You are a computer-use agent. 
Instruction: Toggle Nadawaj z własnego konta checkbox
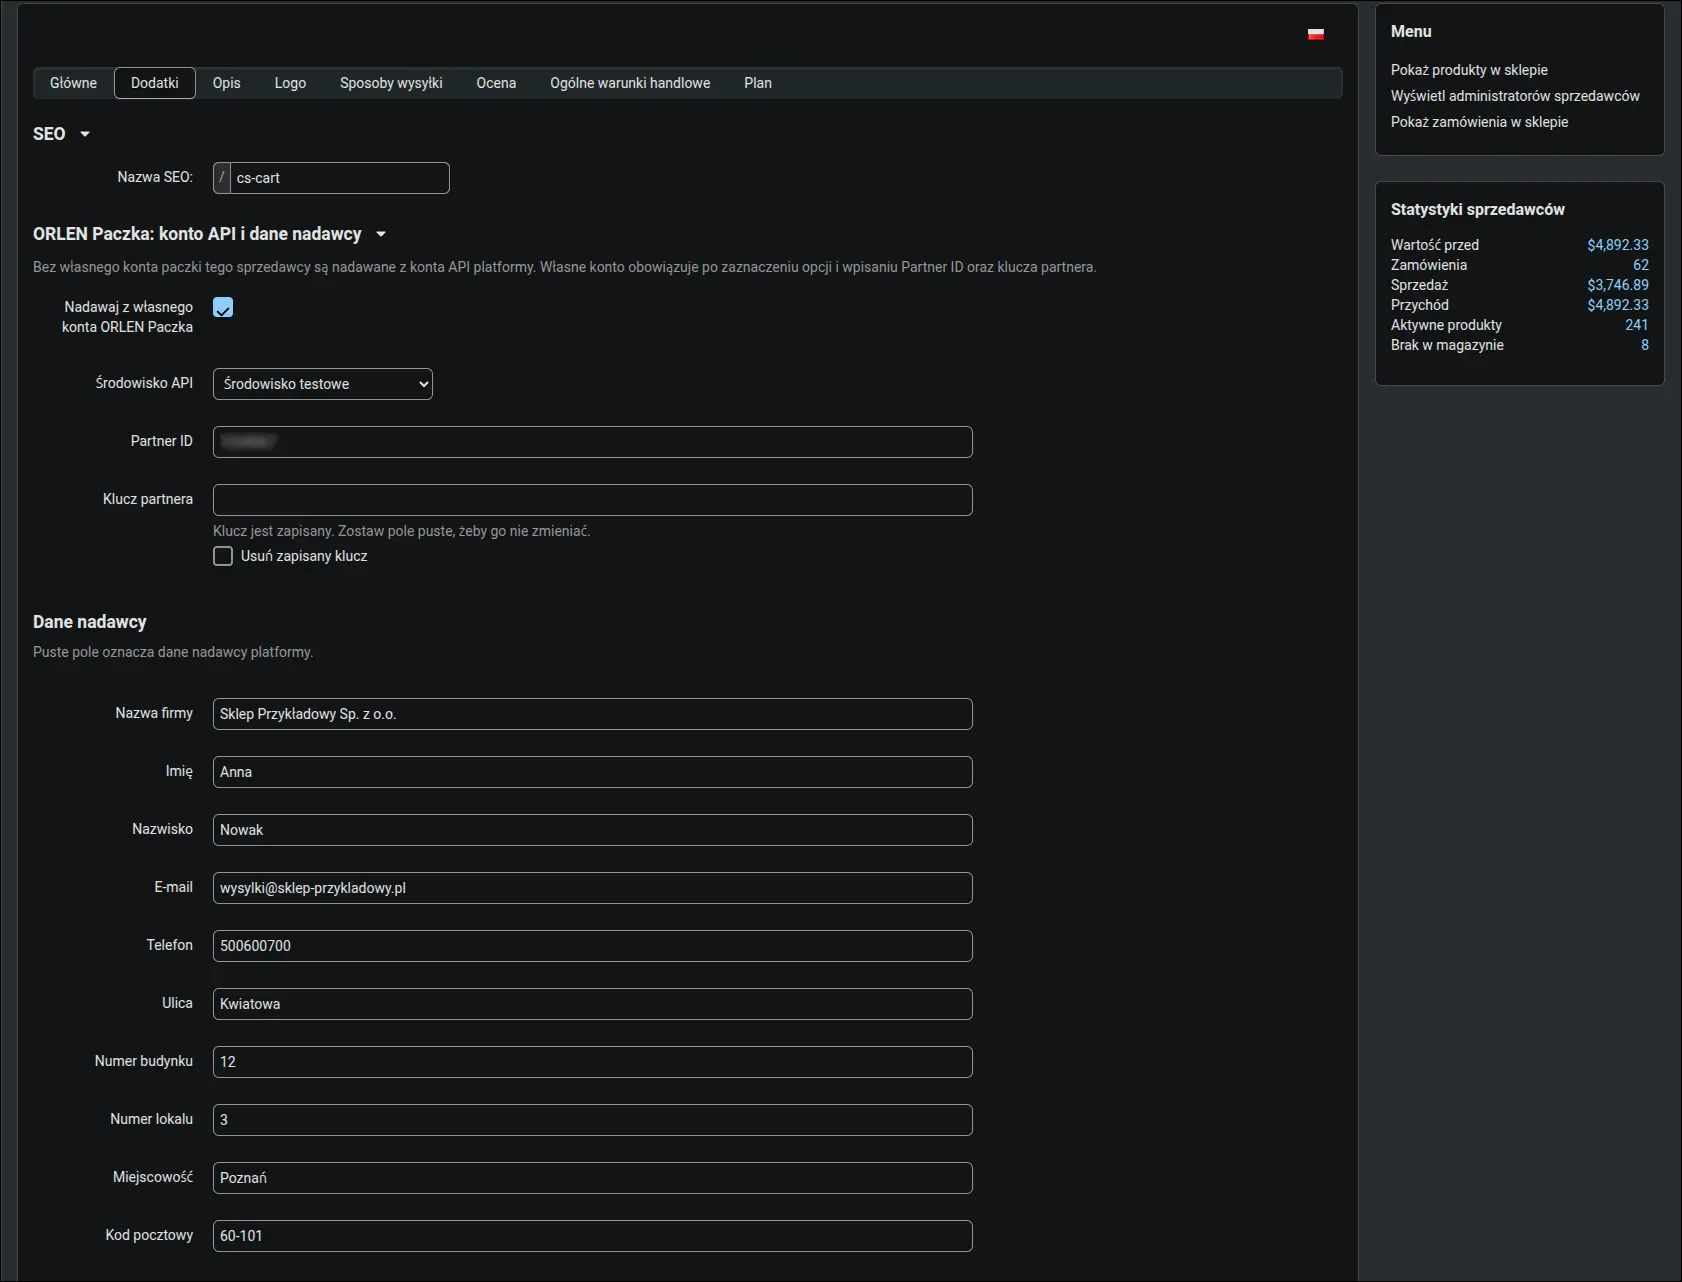tap(223, 308)
